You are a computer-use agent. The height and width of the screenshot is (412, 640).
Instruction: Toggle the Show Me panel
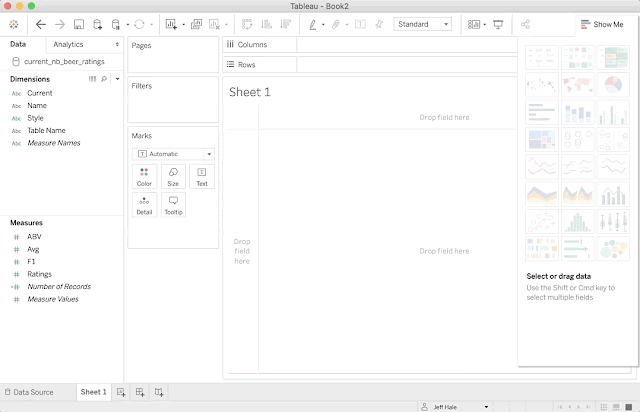(x=602, y=24)
